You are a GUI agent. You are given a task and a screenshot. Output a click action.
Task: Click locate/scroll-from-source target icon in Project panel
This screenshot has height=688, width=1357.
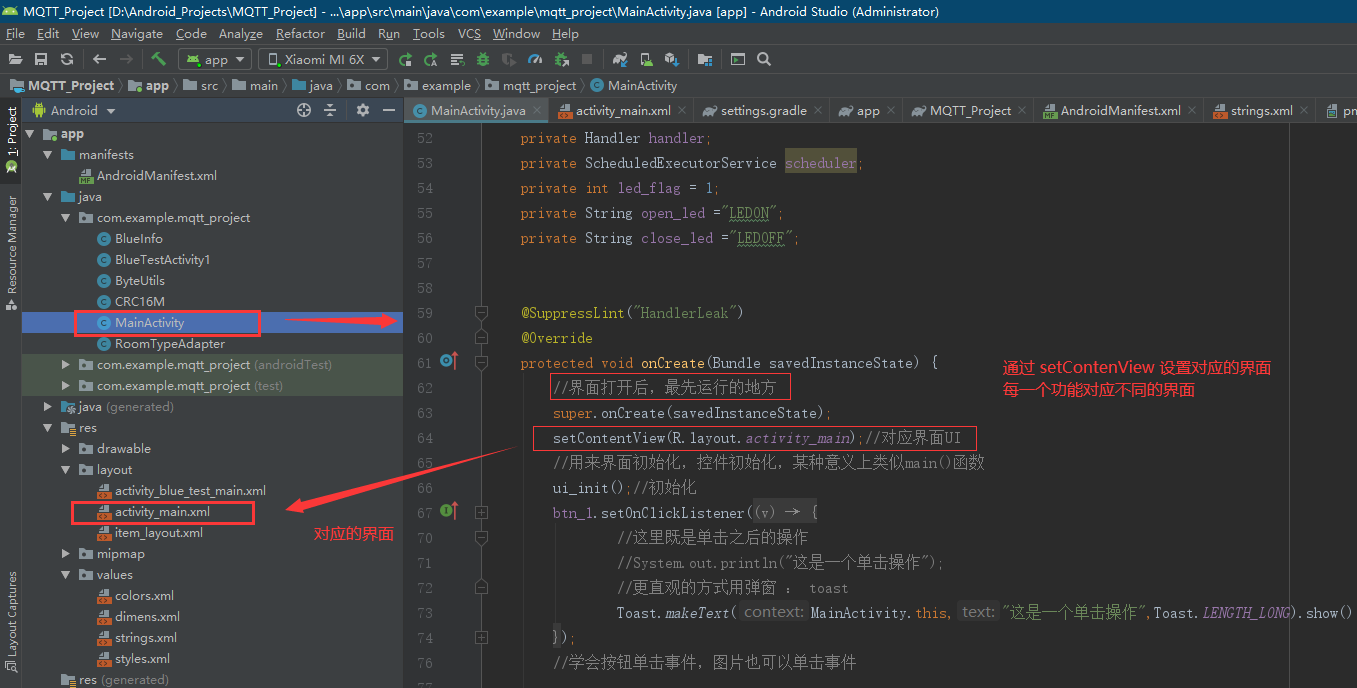coord(304,110)
